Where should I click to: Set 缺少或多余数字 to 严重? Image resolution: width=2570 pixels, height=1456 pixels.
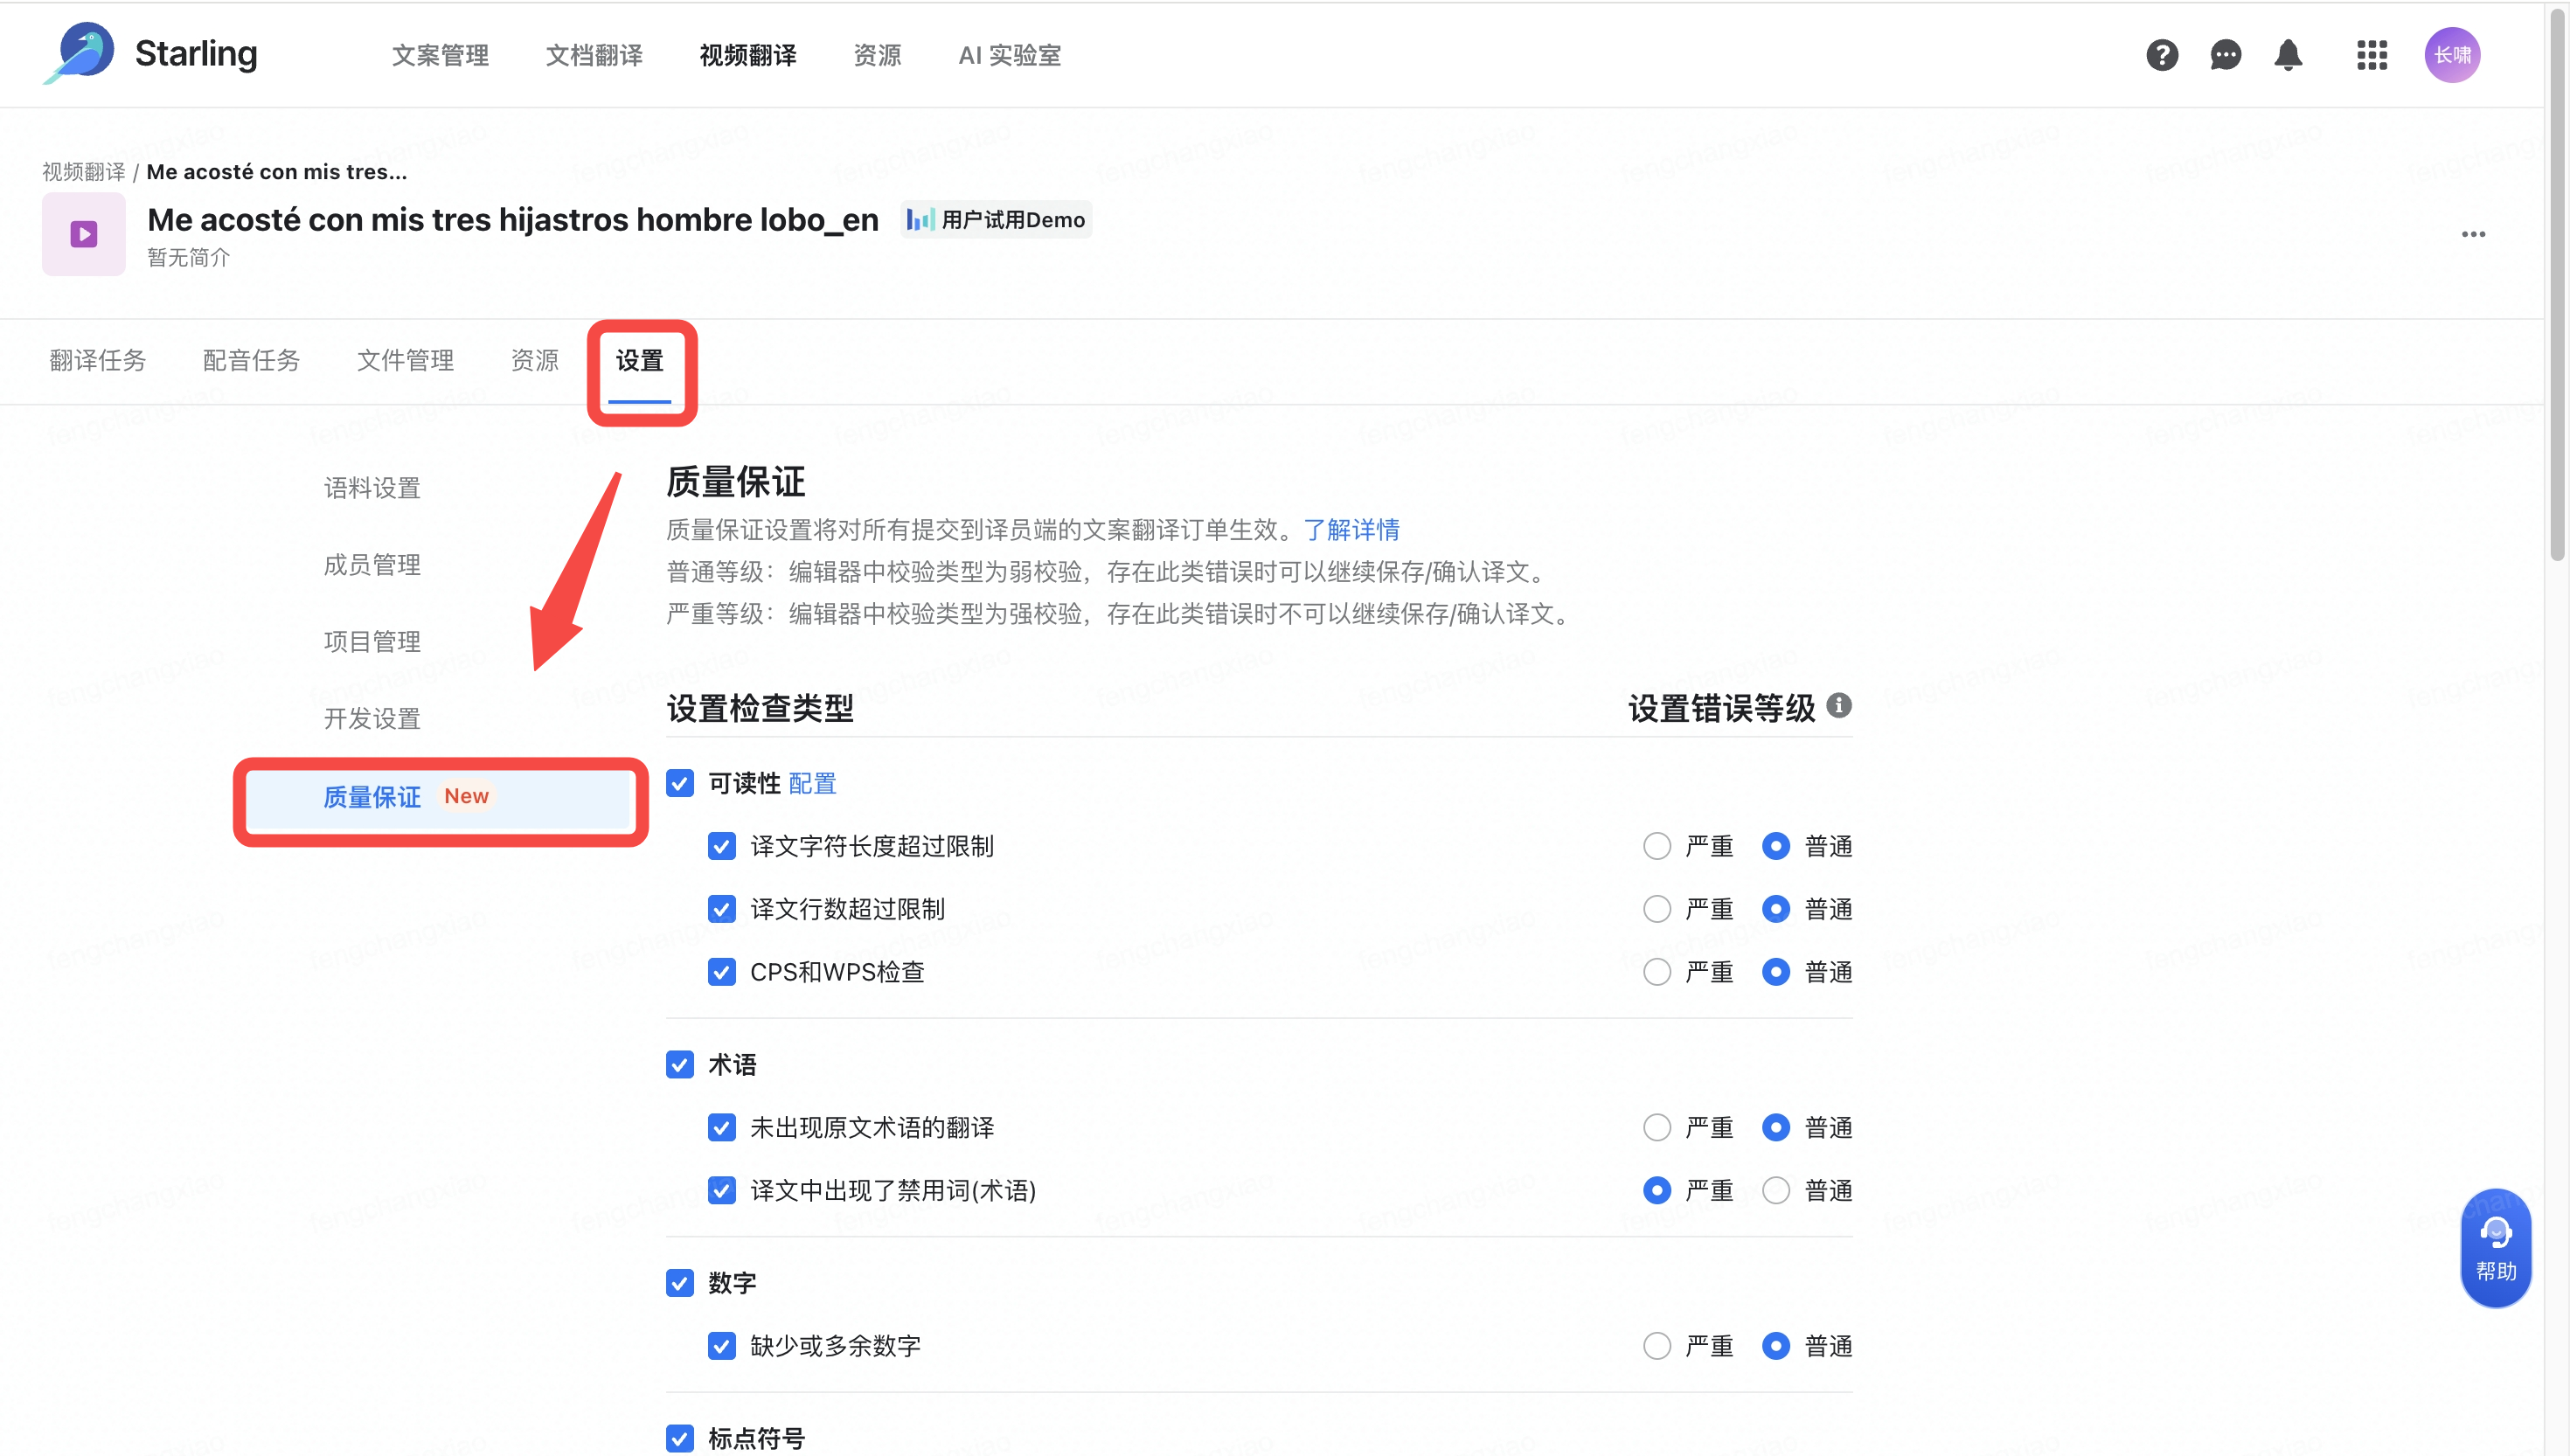[x=1657, y=1346]
